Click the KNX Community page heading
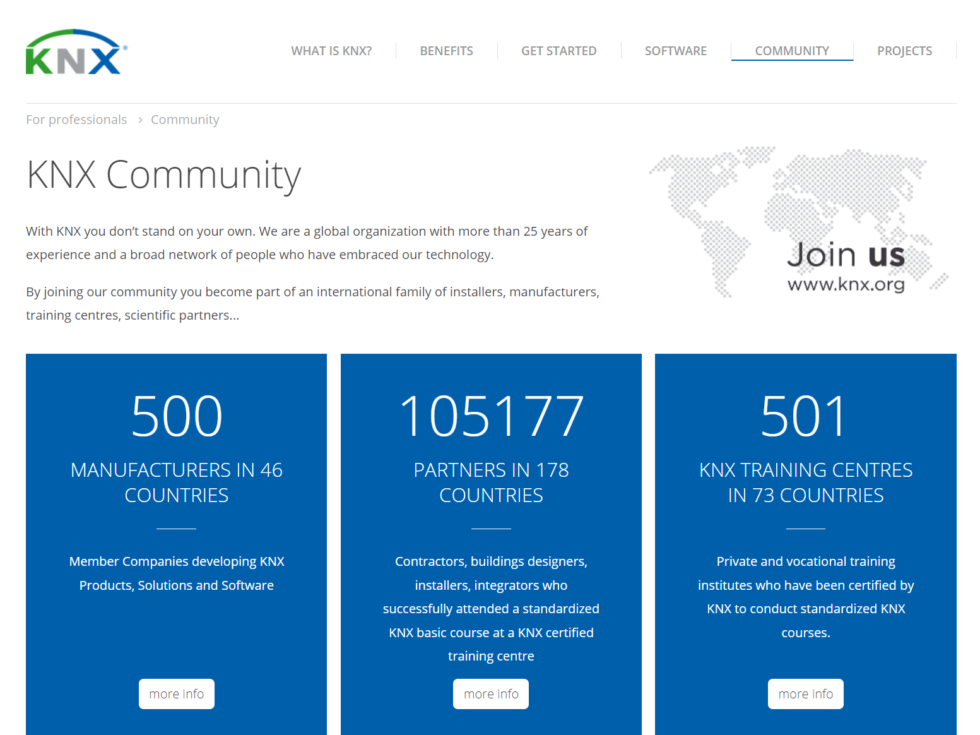Image resolution: width=980 pixels, height=735 pixels. tap(164, 175)
